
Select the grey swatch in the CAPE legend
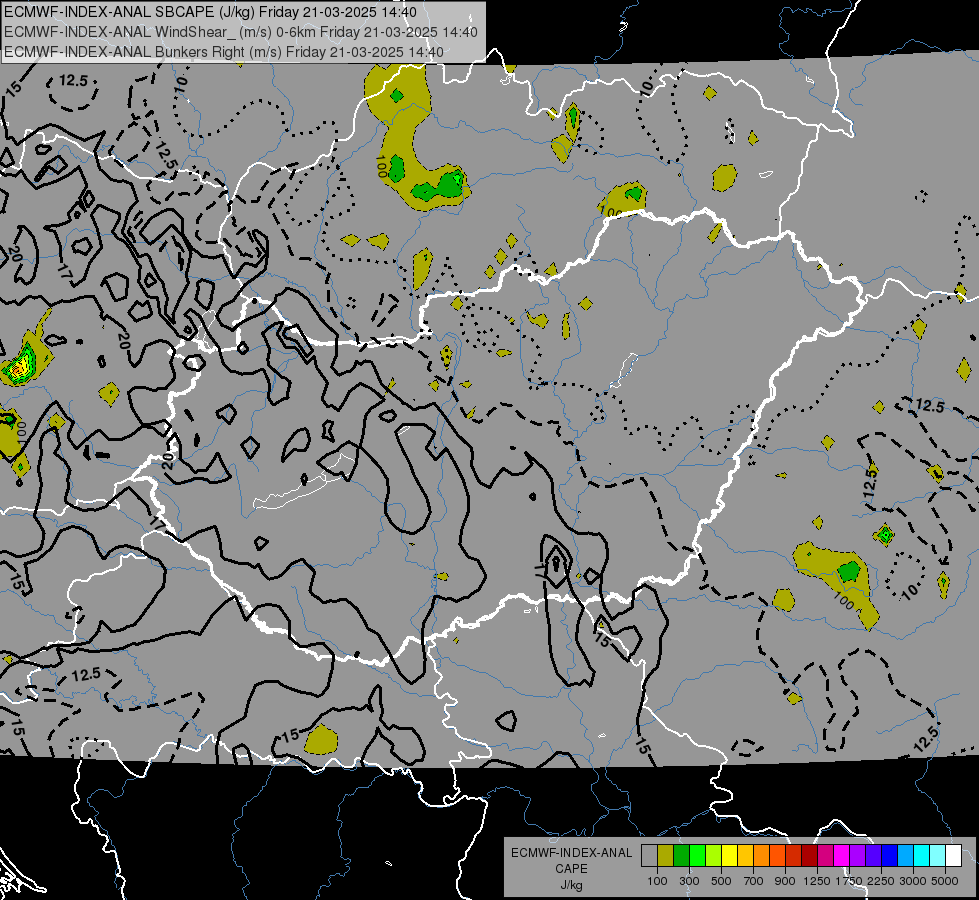(649, 855)
